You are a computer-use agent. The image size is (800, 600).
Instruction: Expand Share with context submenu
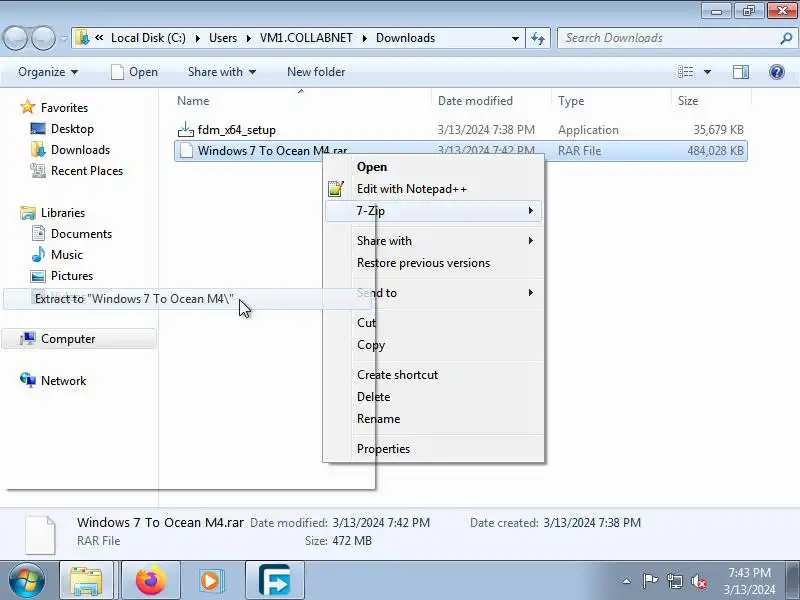tap(433, 241)
